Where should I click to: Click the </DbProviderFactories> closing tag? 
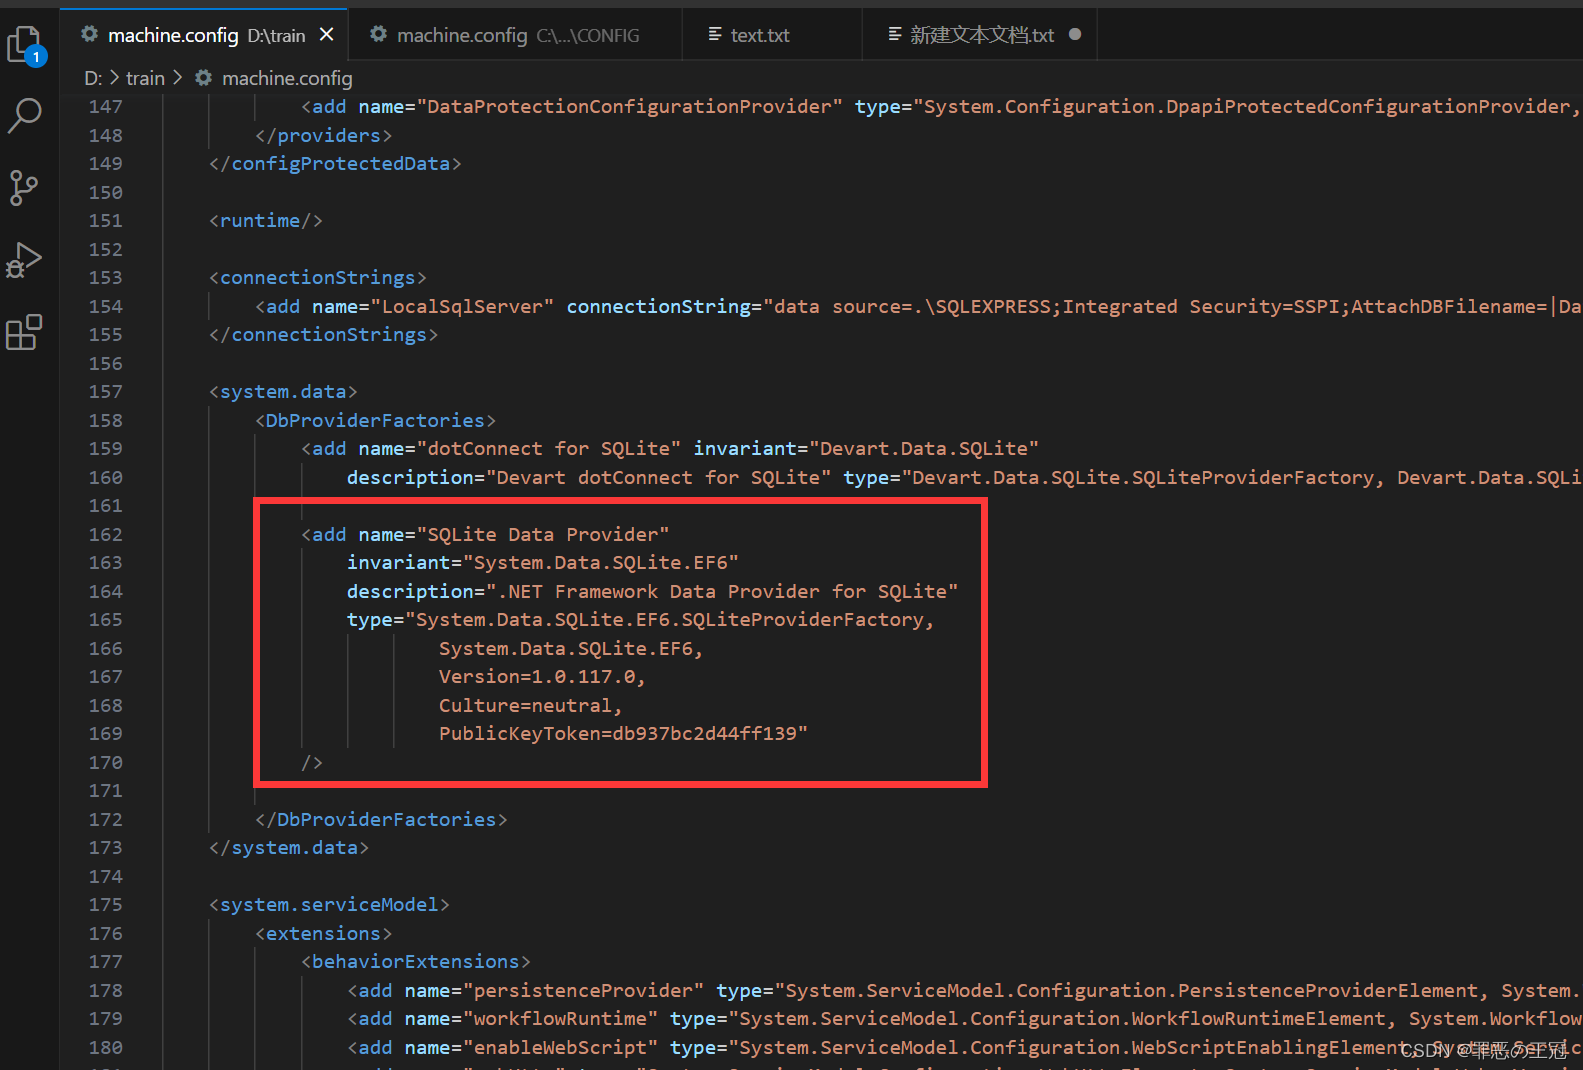(x=381, y=820)
